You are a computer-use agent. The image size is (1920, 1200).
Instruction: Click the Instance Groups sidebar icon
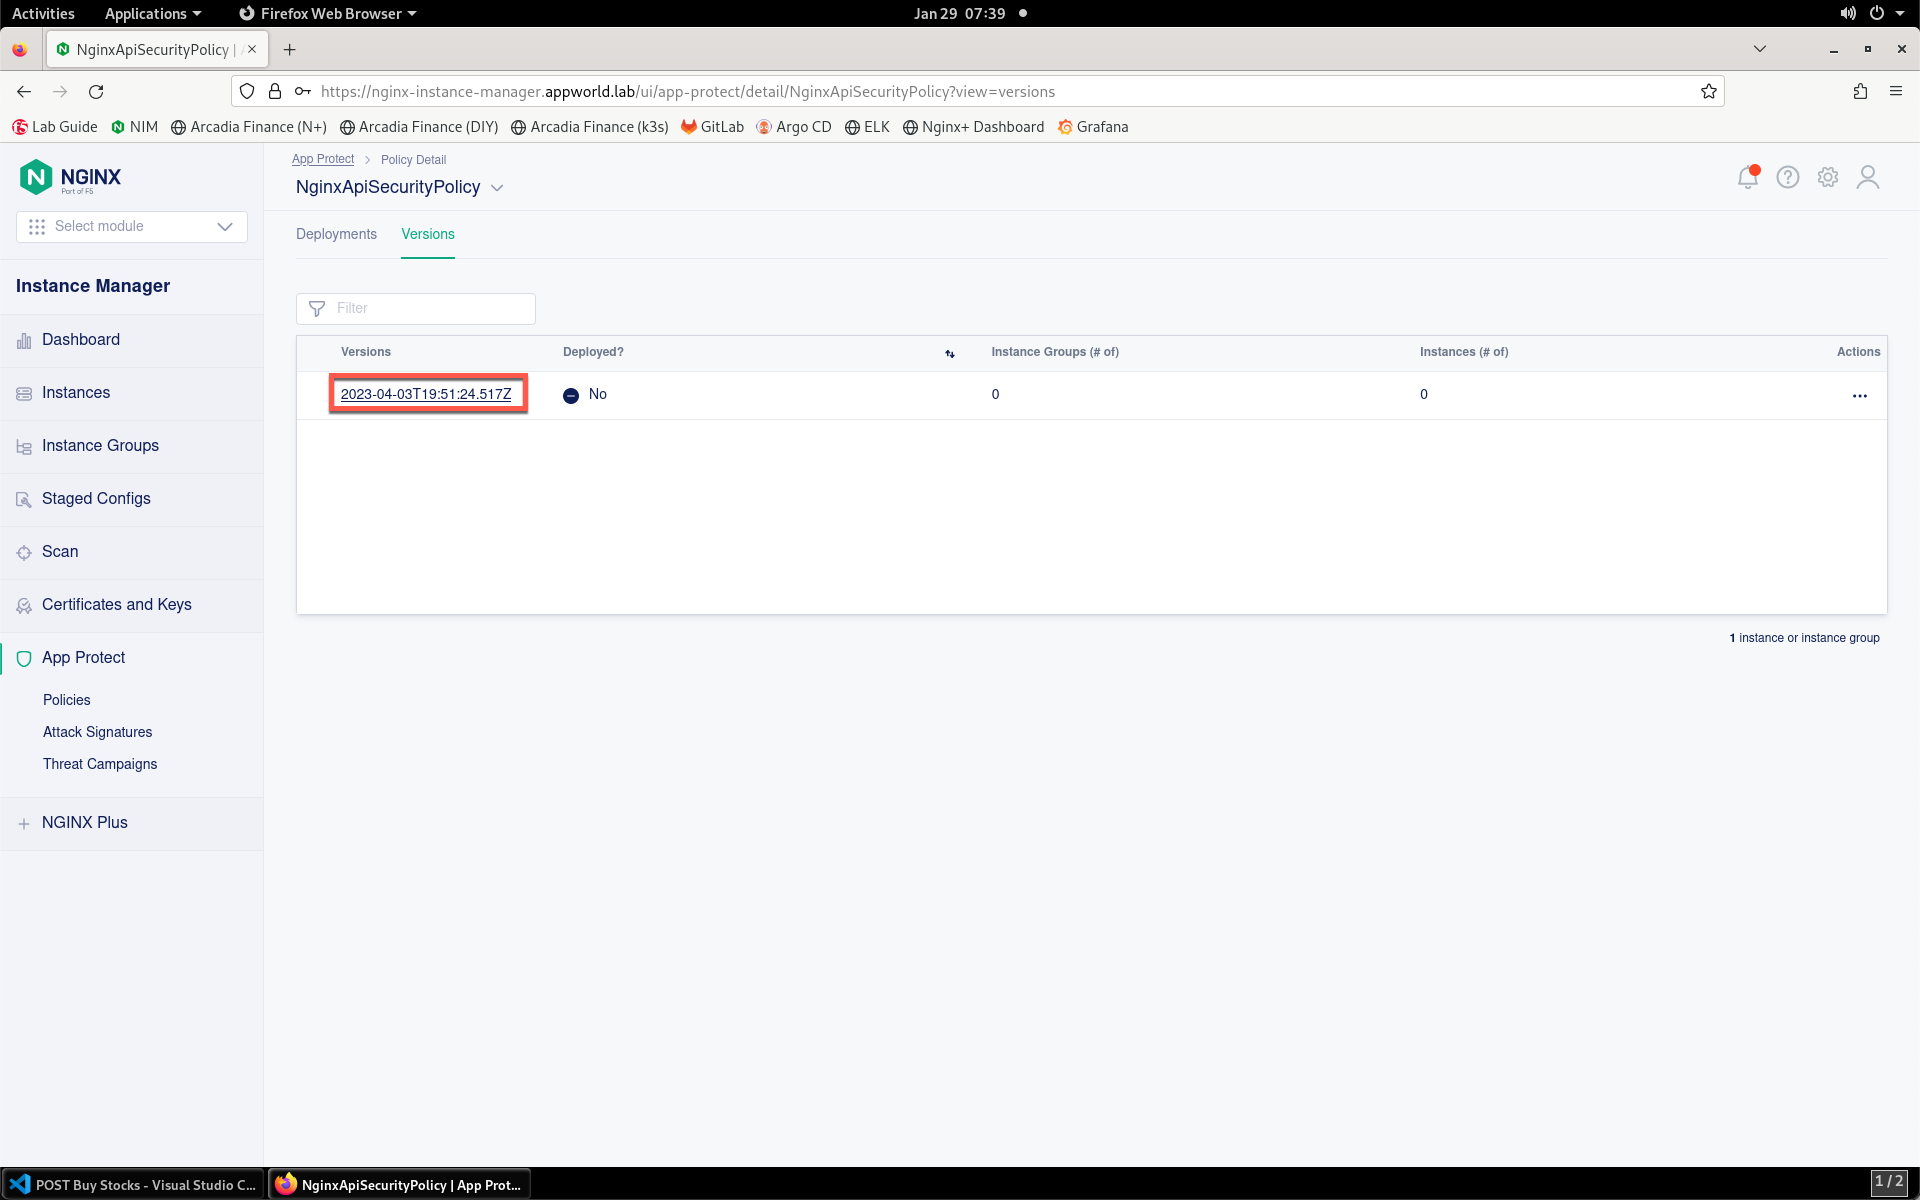pyautogui.click(x=24, y=447)
